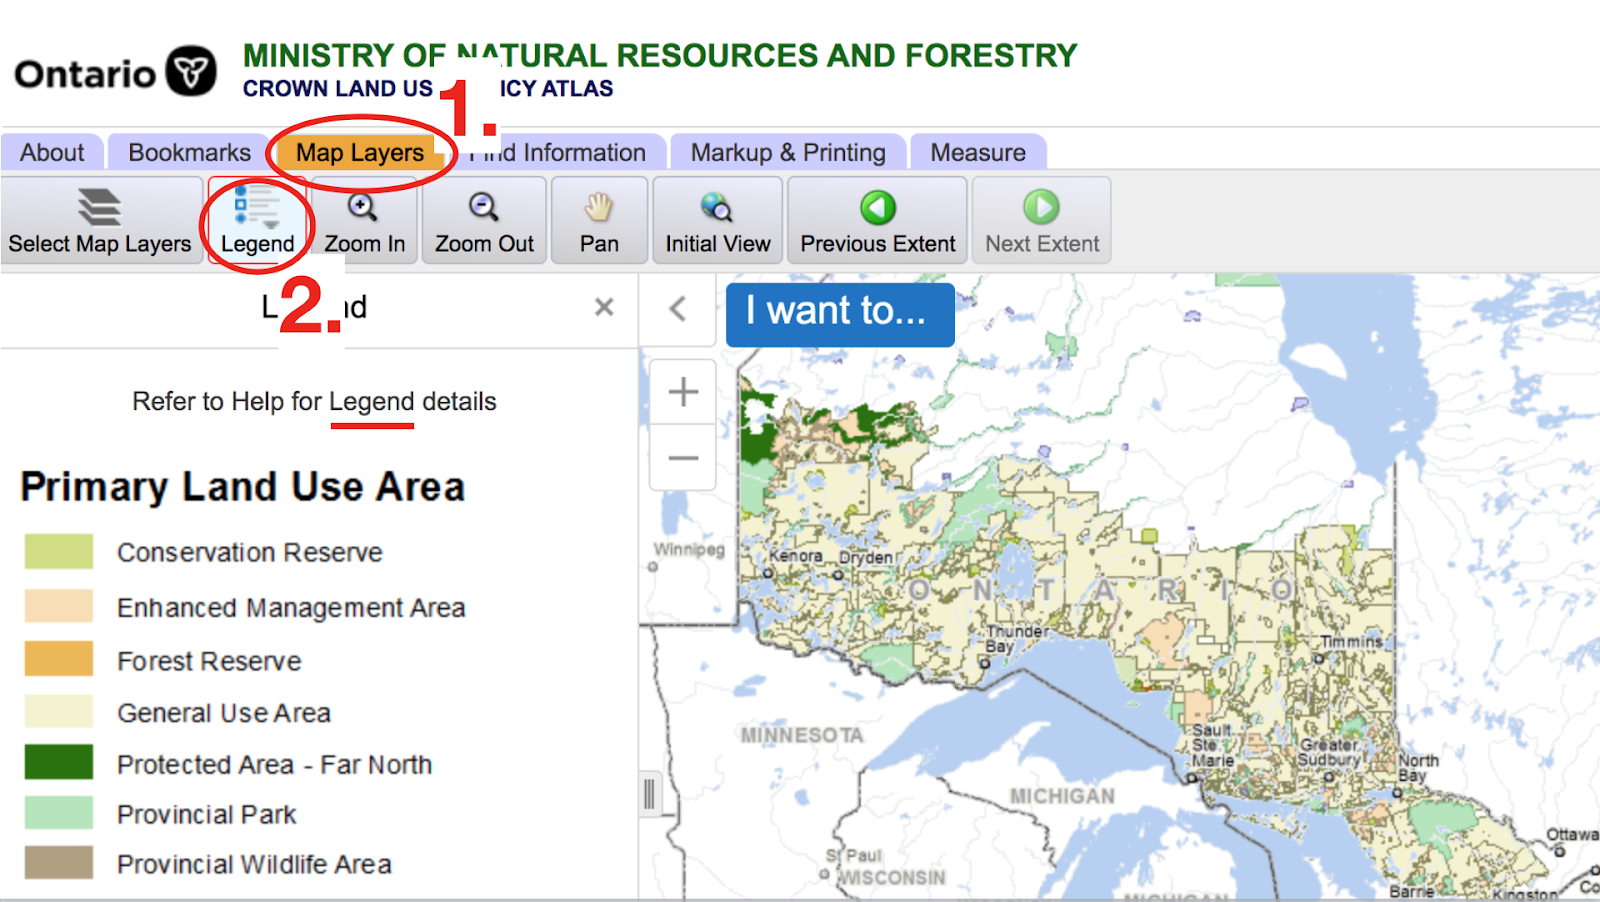Go back to Previous Extent
The height and width of the screenshot is (902, 1600).
[x=877, y=220]
